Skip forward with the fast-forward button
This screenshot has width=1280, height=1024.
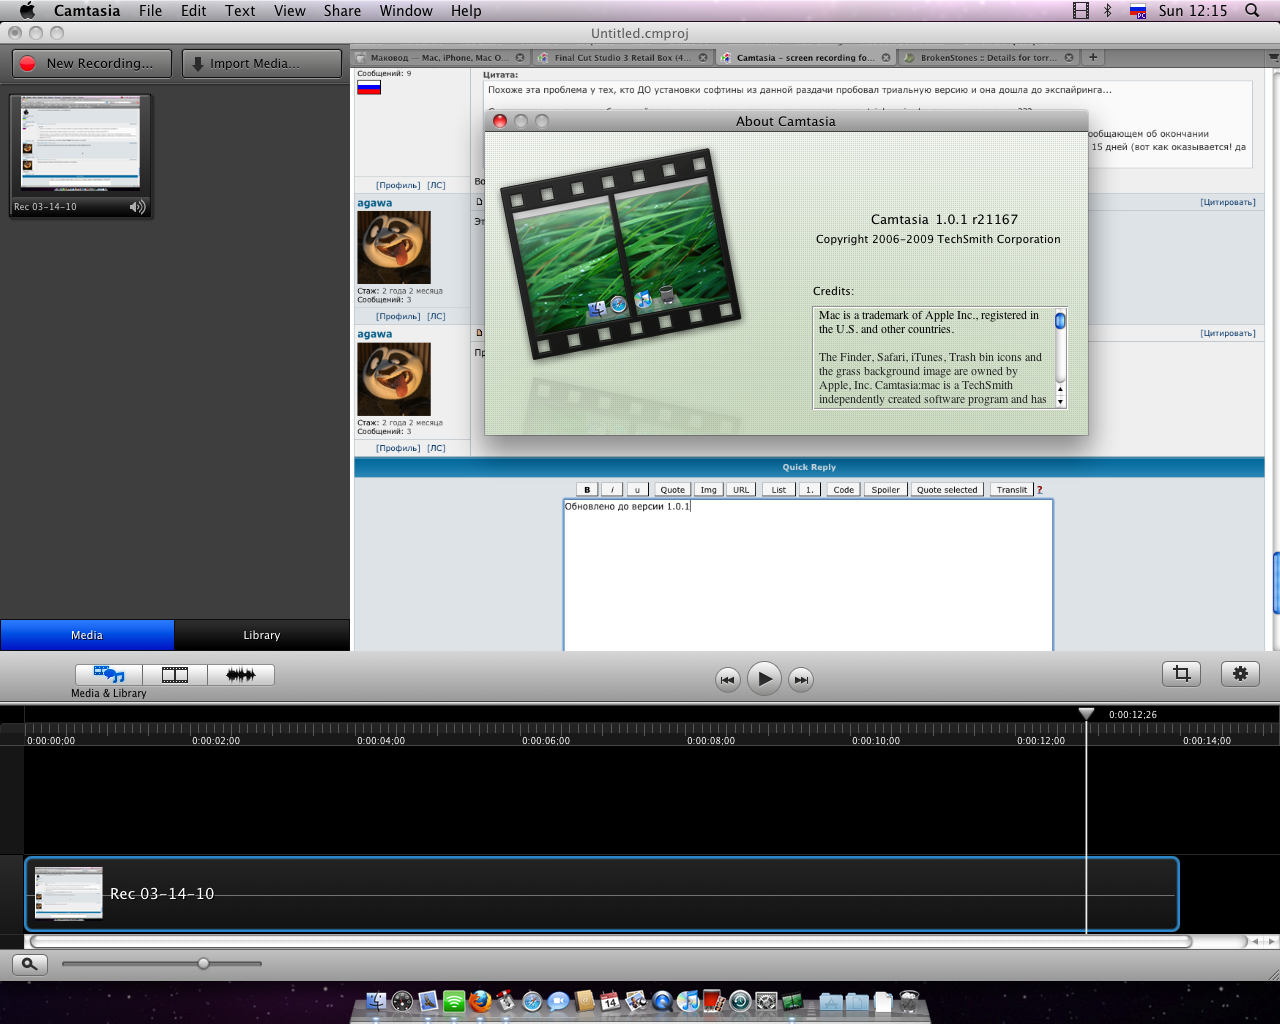click(x=801, y=680)
